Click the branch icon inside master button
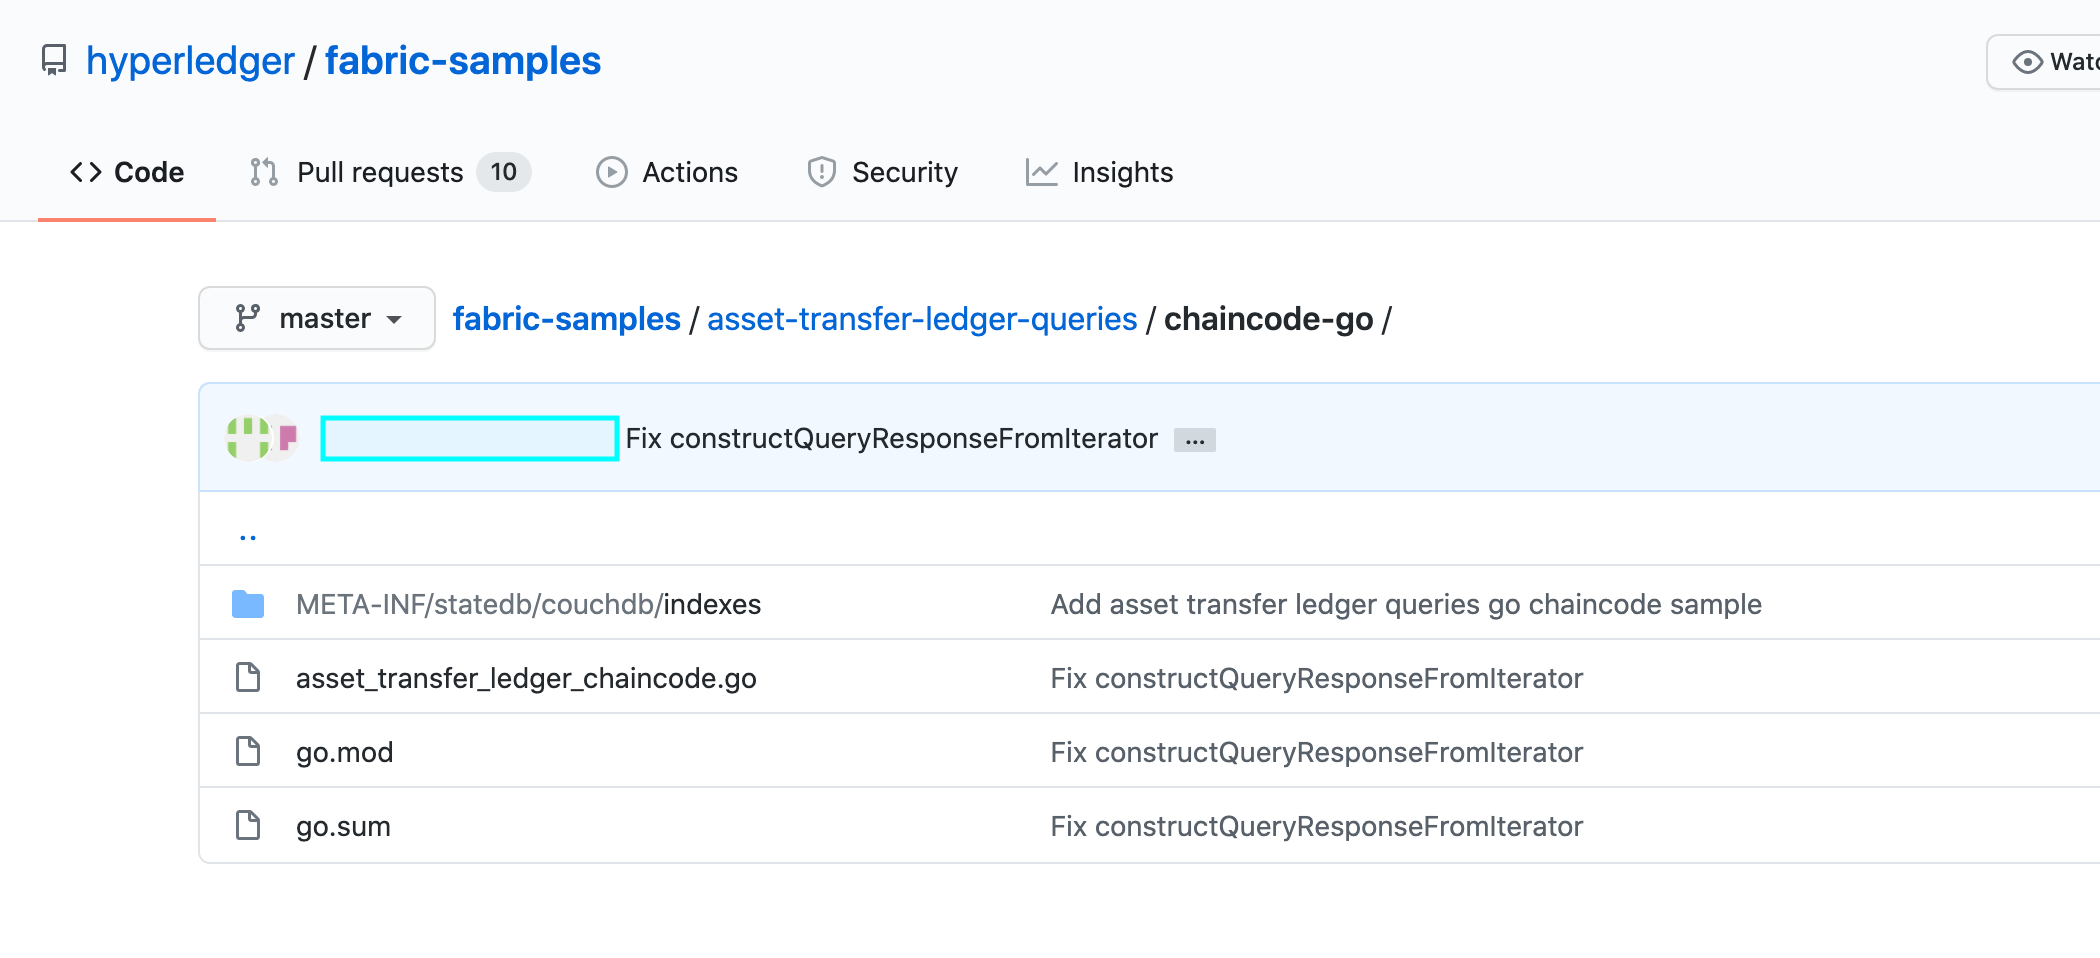The width and height of the screenshot is (2100, 958). tap(250, 318)
